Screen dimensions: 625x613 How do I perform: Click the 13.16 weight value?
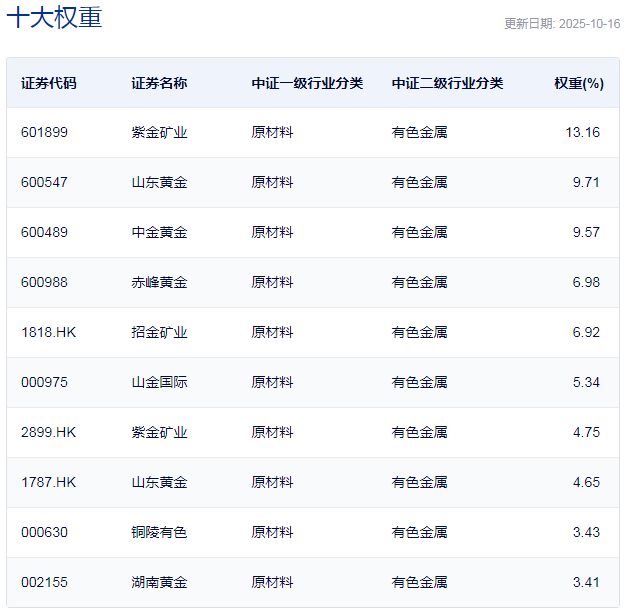tap(582, 132)
